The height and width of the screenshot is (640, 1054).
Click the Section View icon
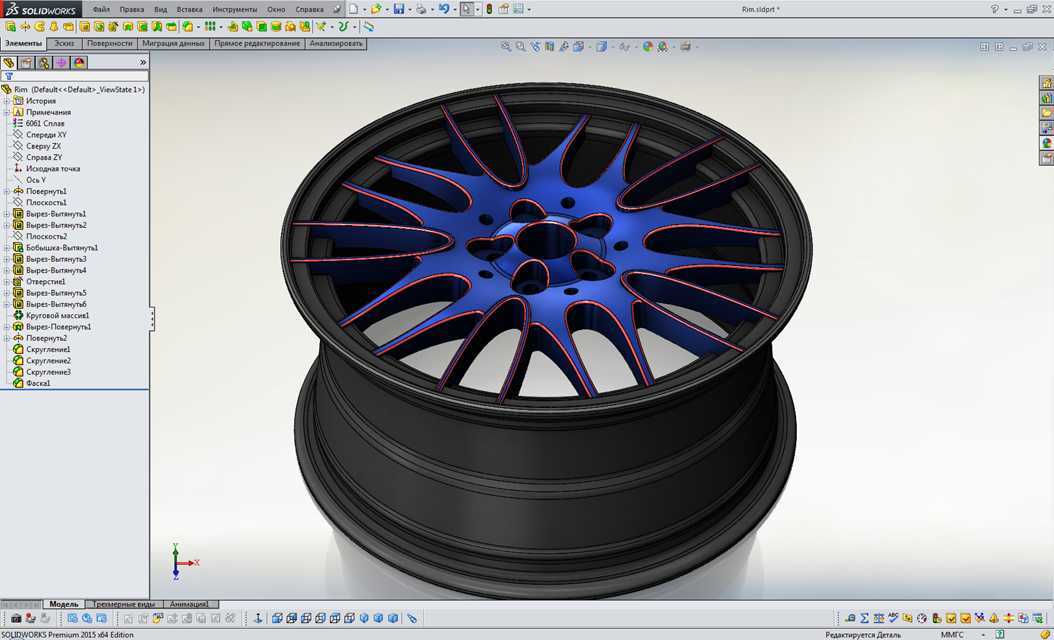pos(550,46)
